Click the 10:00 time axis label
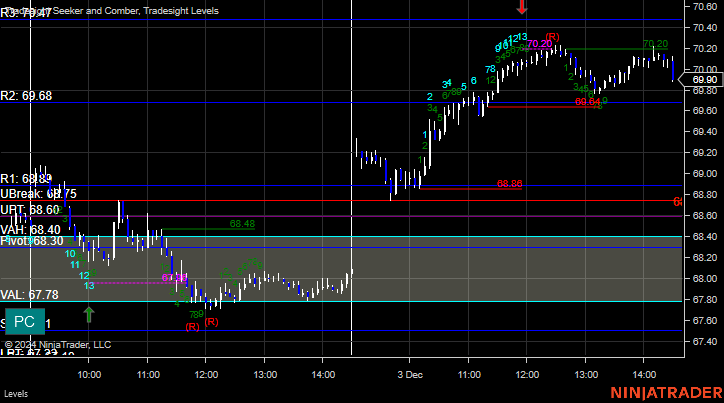 89,375
